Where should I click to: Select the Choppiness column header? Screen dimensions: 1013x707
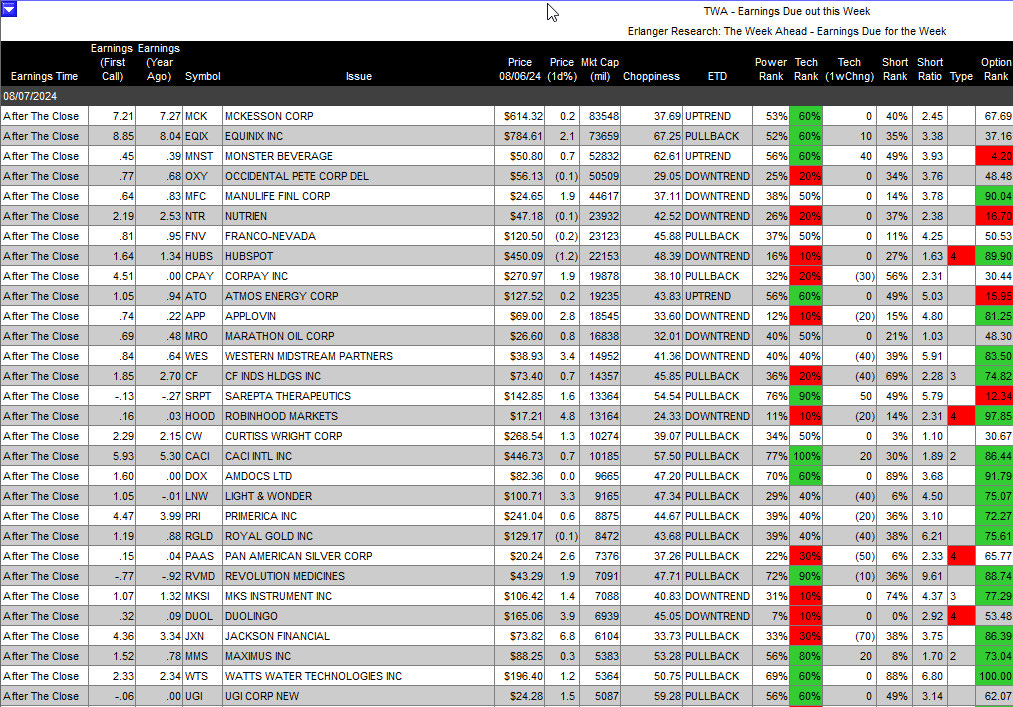point(651,76)
